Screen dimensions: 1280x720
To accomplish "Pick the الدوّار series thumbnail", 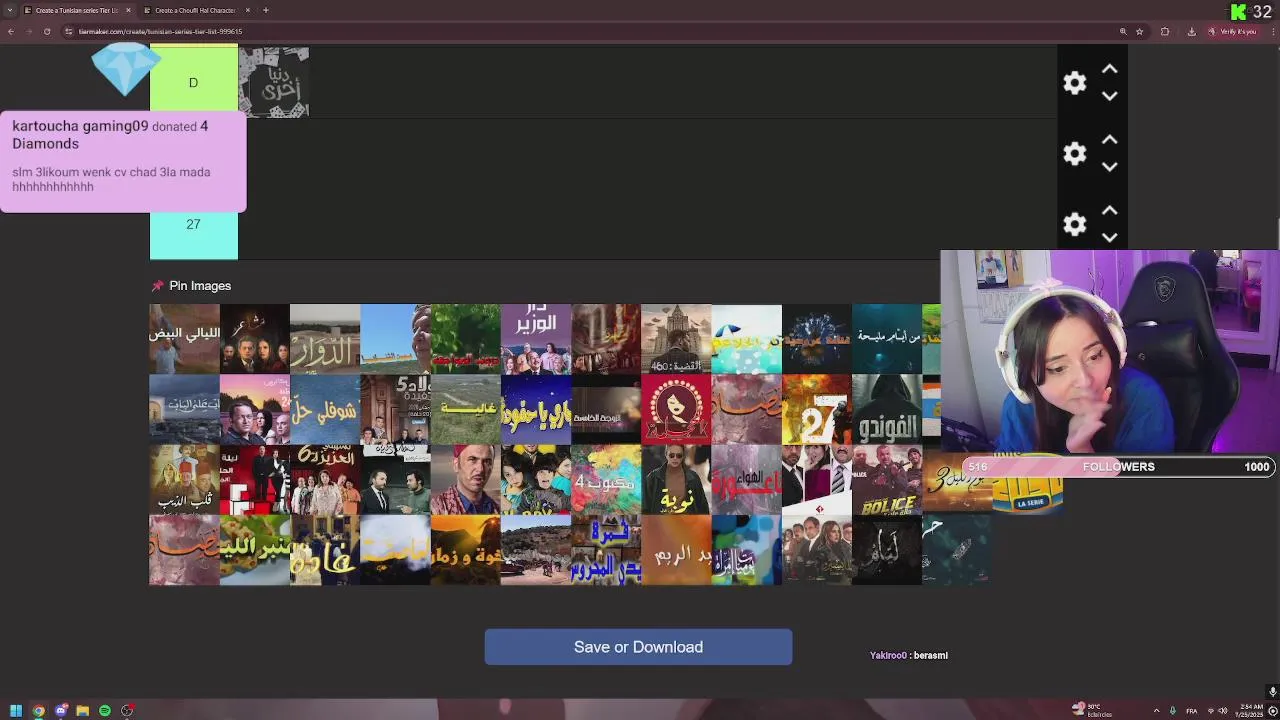I will [x=325, y=339].
